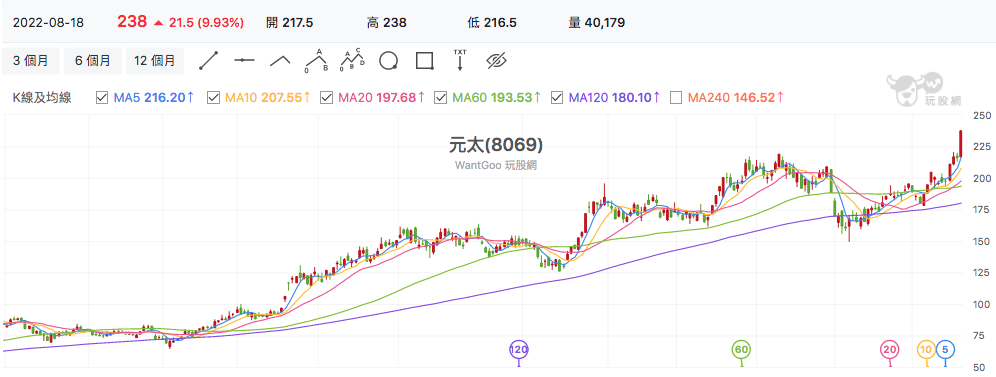Screen dimensions: 996x377
Task: Click the high price 高 238
Action: pyautogui.click(x=386, y=23)
